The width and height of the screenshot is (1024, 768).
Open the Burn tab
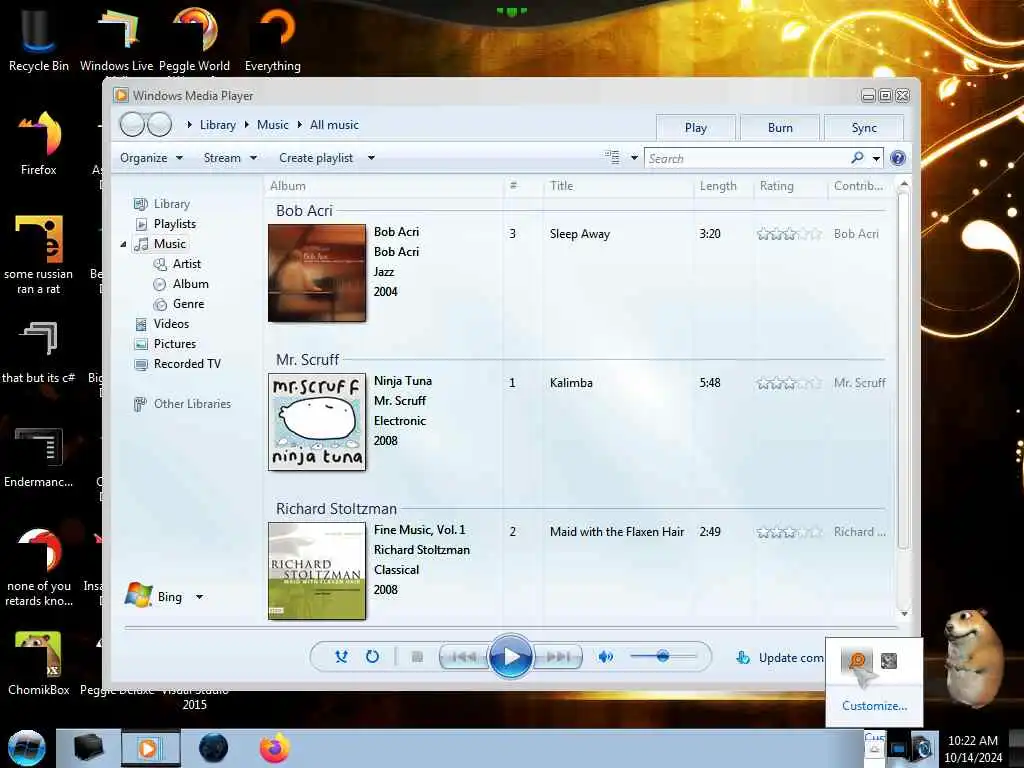pyautogui.click(x=780, y=128)
